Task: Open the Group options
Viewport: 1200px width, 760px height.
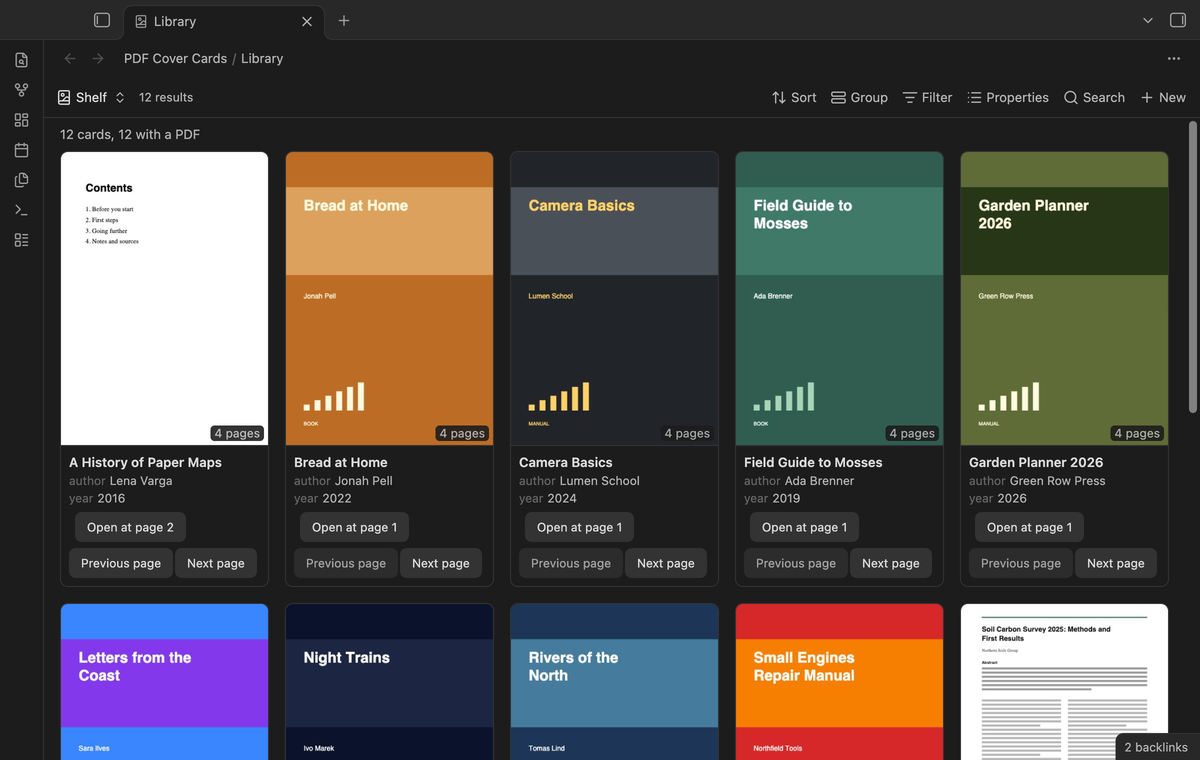Action: click(859, 97)
